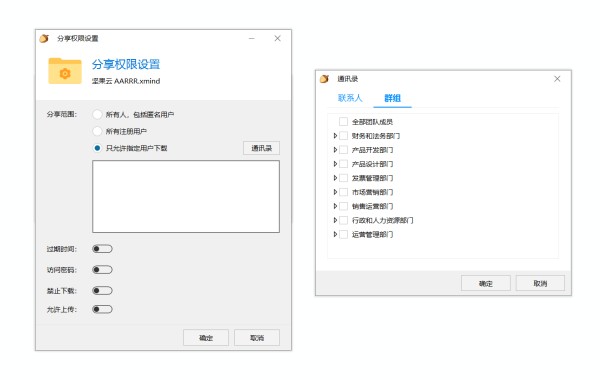Close the 通讯录 dialog
This screenshot has height=380, width=600.
point(557,78)
